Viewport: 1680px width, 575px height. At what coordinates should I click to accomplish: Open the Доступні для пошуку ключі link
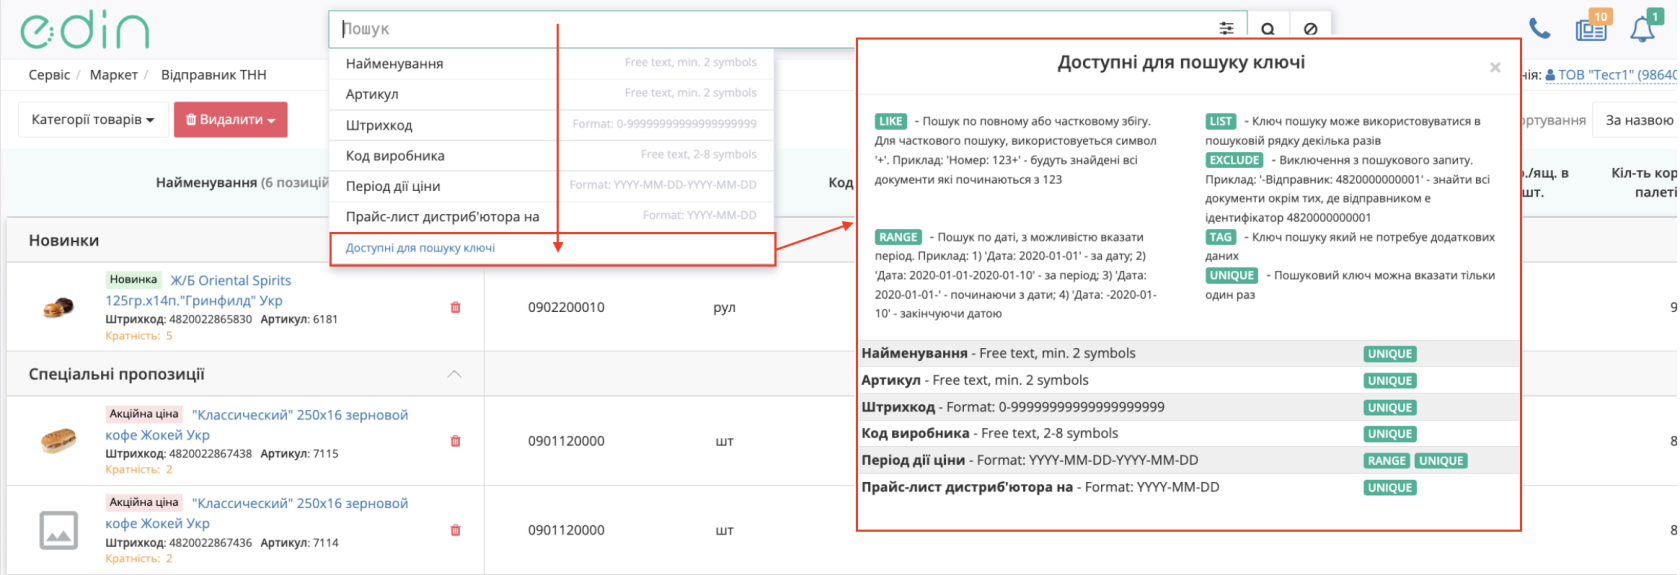[x=420, y=248]
